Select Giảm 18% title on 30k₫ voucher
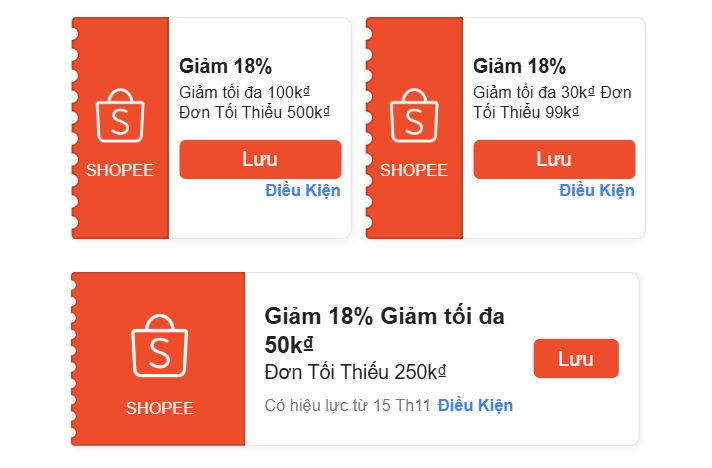This screenshot has height=468, width=712. click(x=520, y=67)
